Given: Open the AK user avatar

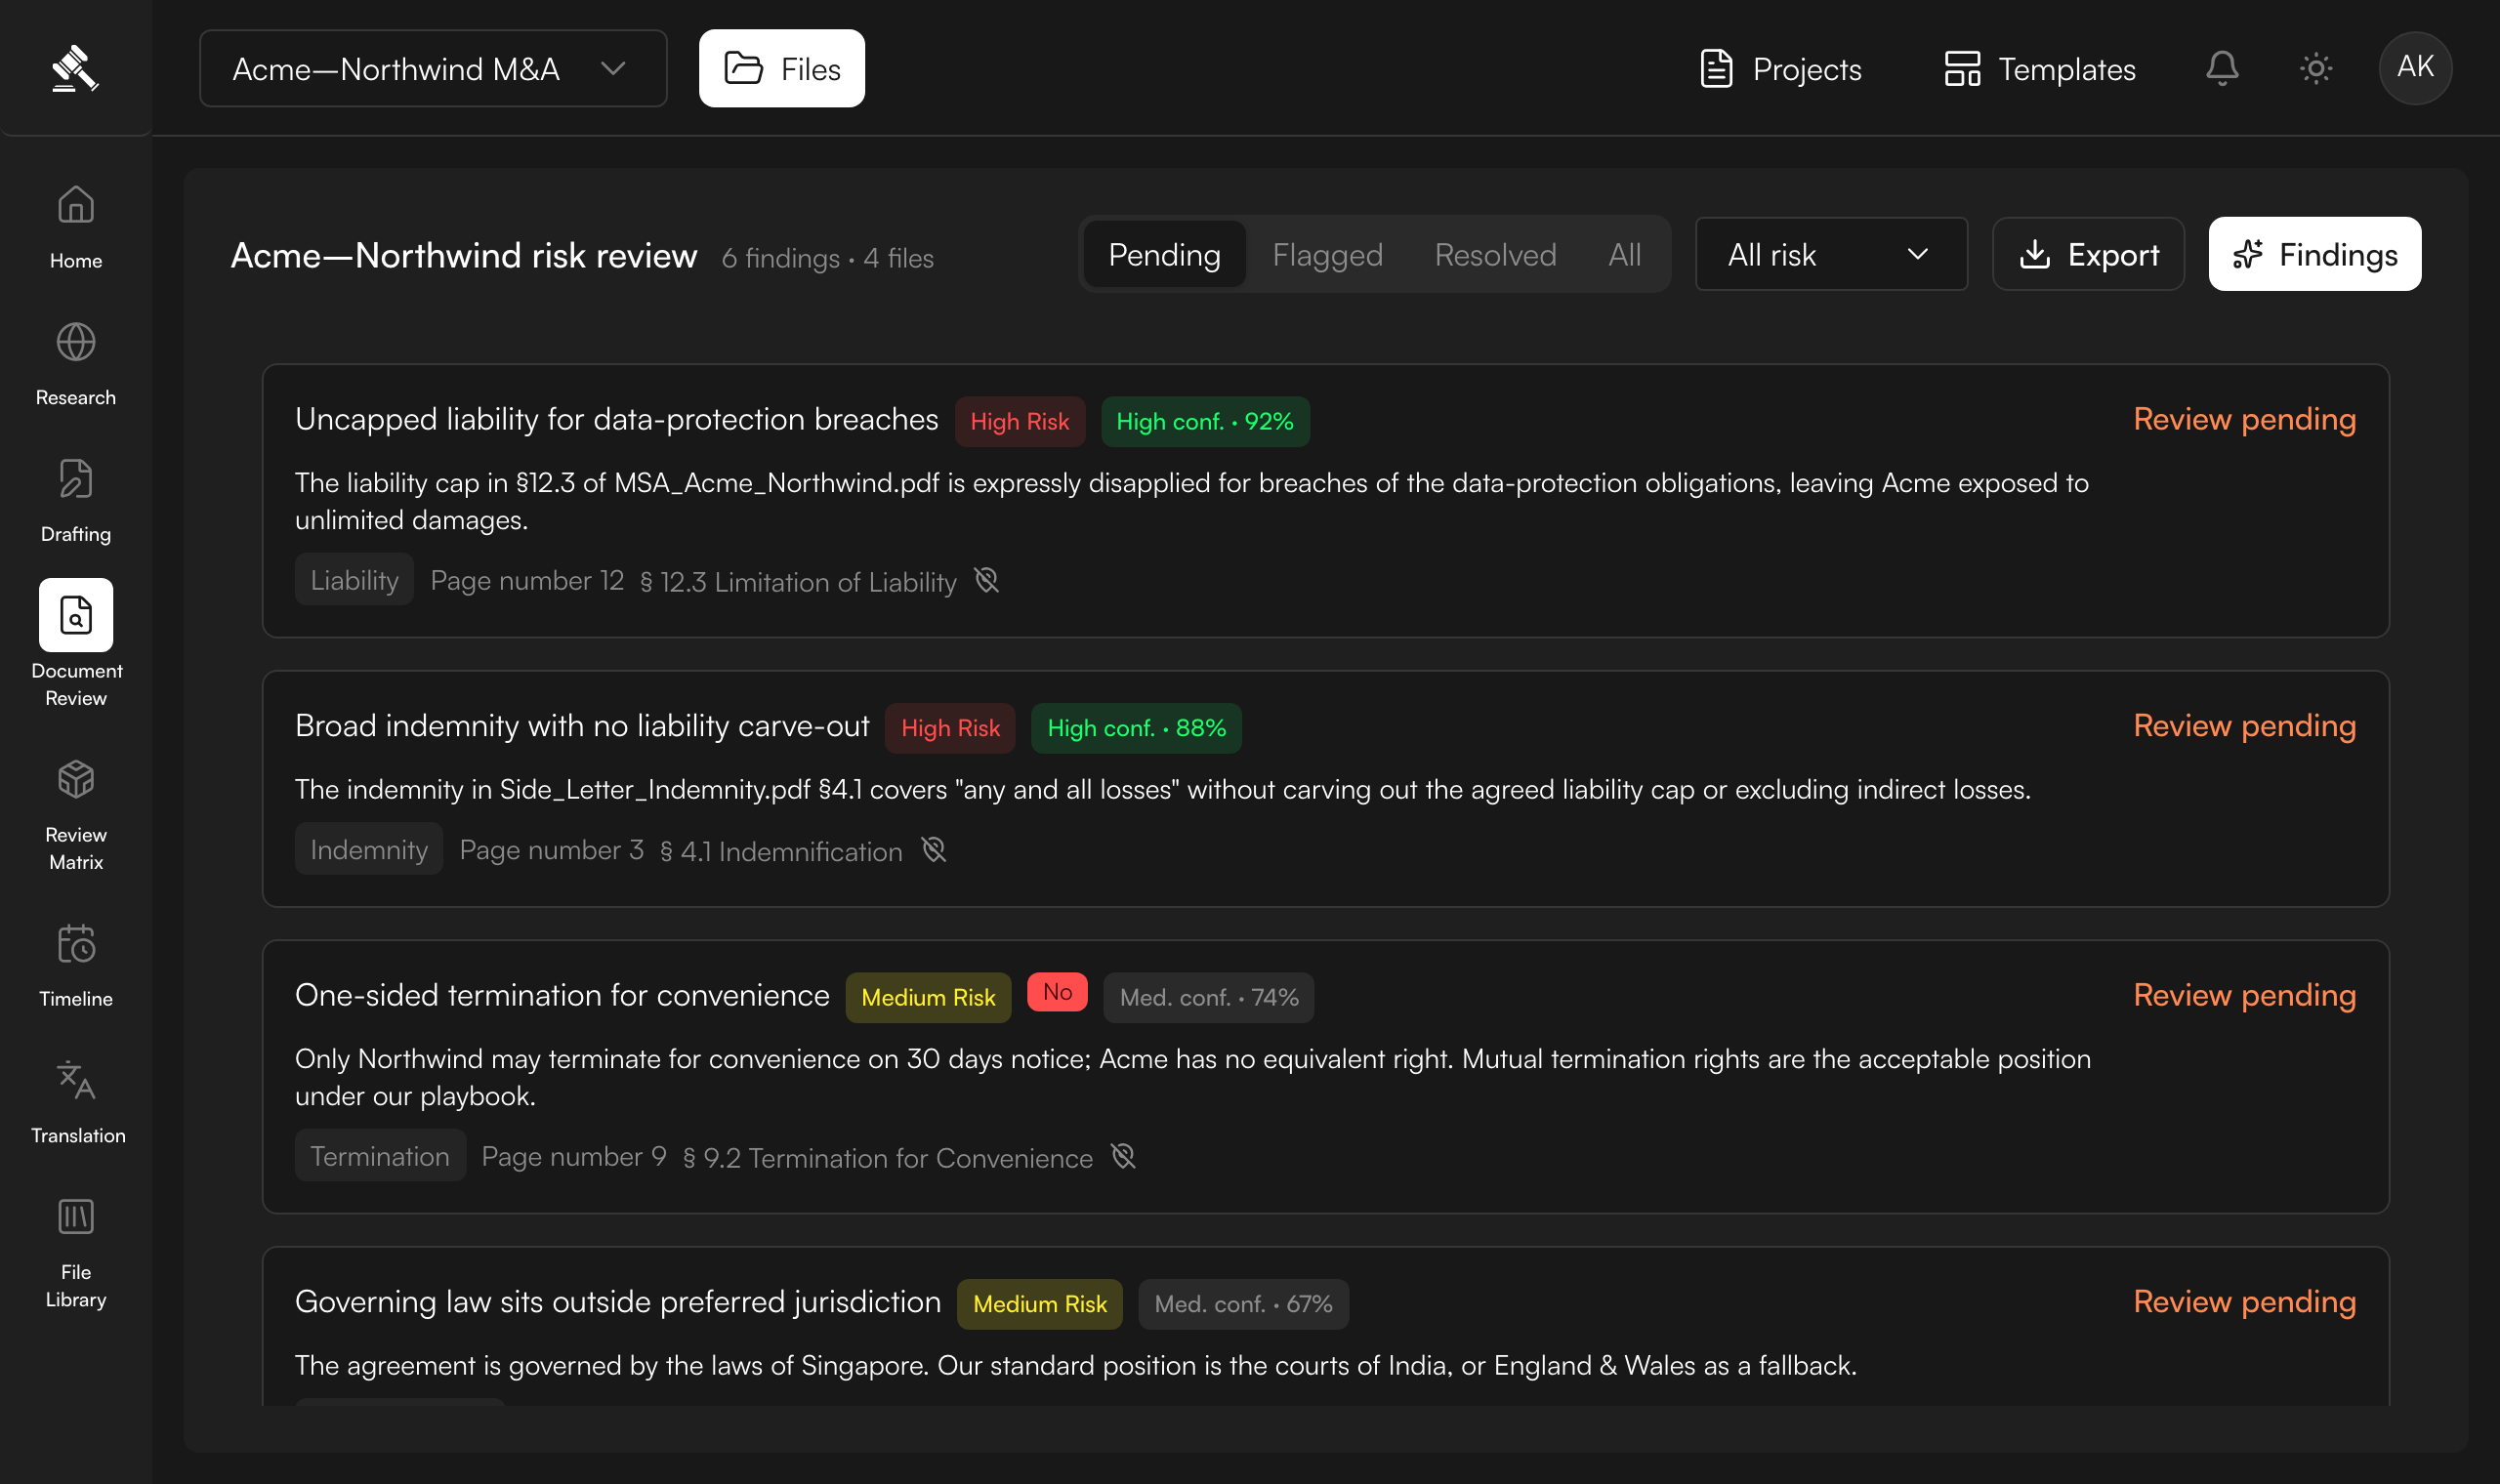Looking at the screenshot, I should tap(2415, 68).
